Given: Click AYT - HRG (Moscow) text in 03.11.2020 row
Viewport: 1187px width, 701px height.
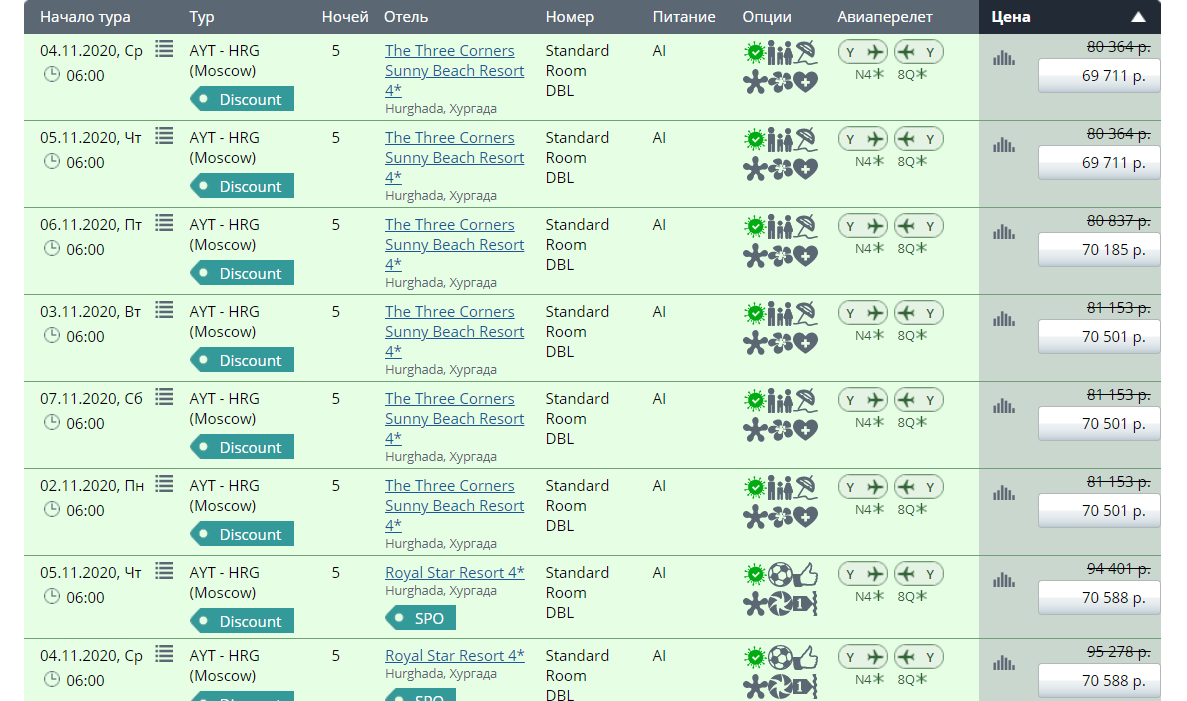Looking at the screenshot, I should (224, 322).
